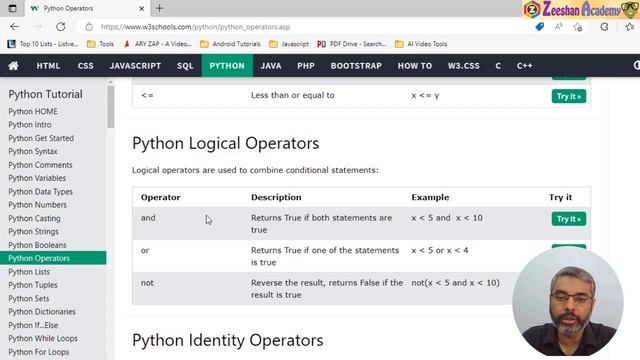Image resolution: width=640 pixels, height=360 pixels.
Task: Switch to the CSS tutorial menu
Action: click(86, 66)
